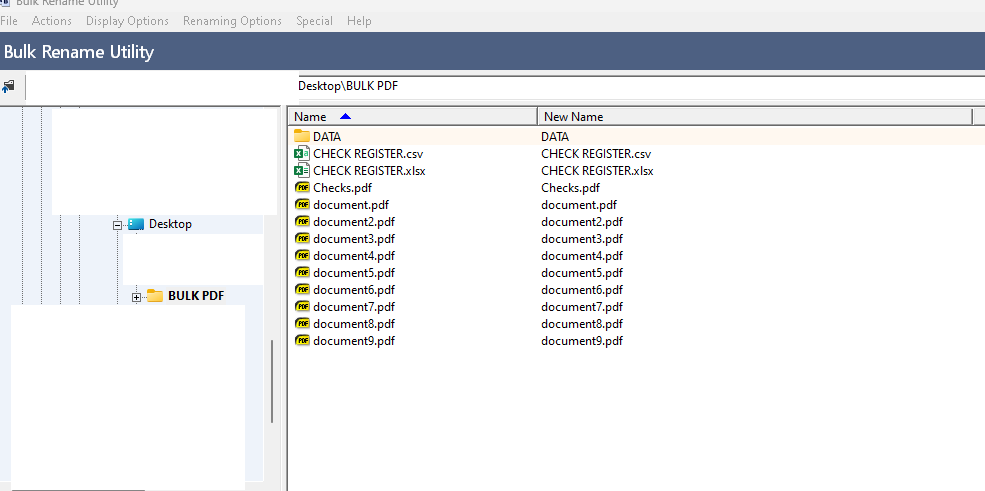Click the document6.pdf PDF icon

pyautogui.click(x=302, y=289)
